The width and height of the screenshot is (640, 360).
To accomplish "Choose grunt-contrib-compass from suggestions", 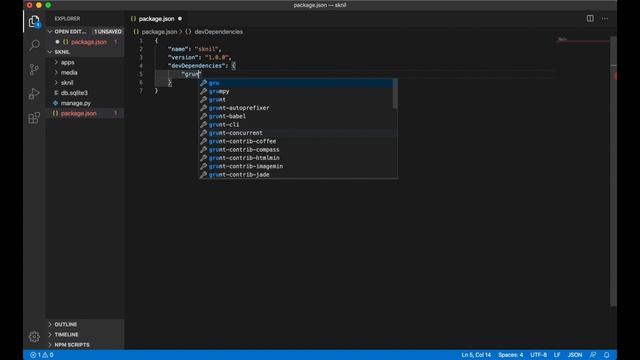I will (296, 150).
